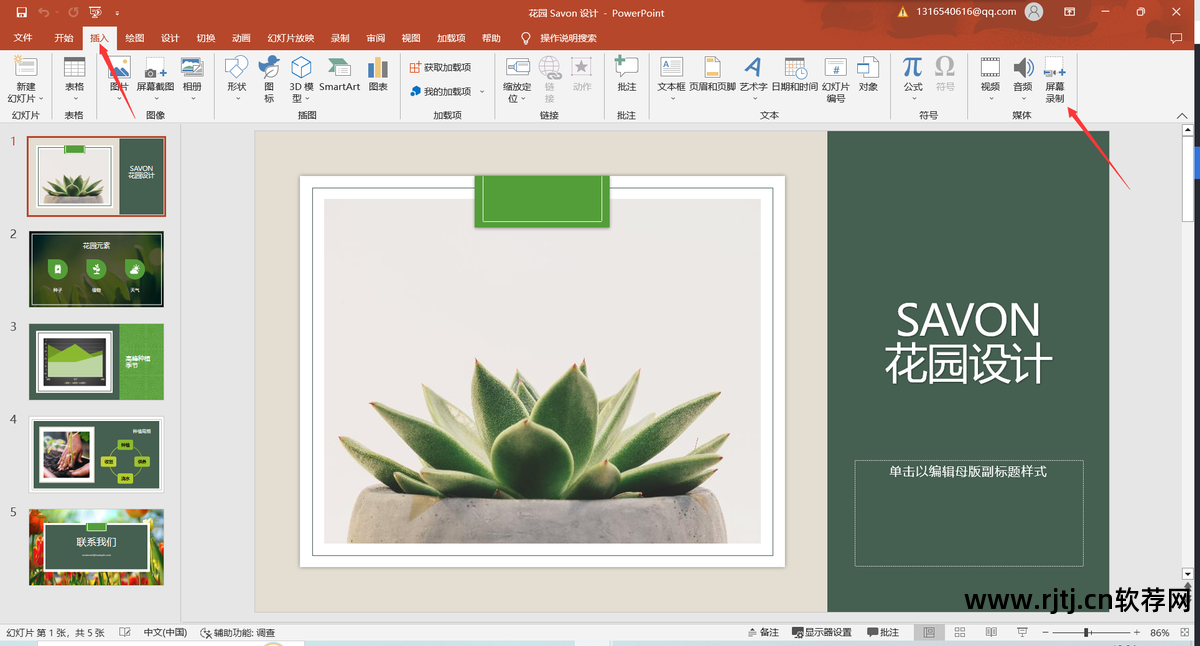Click the zoom slider in the status bar
This screenshot has height=646, width=1200.
(1087, 633)
